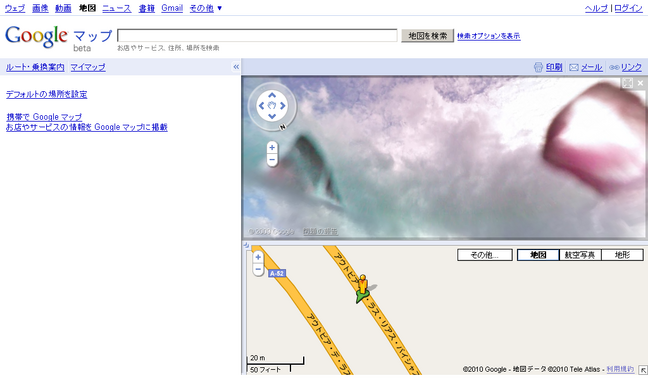
Task: Zoom out the Street View panorama
Action: [272, 160]
